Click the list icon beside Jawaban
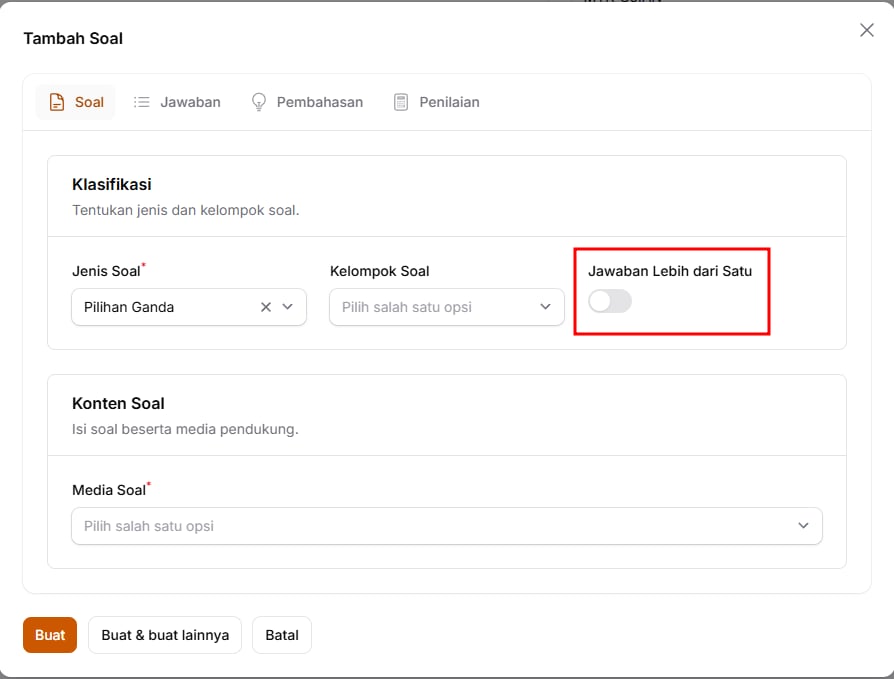Viewport: 894px width, 679px height. (141, 102)
